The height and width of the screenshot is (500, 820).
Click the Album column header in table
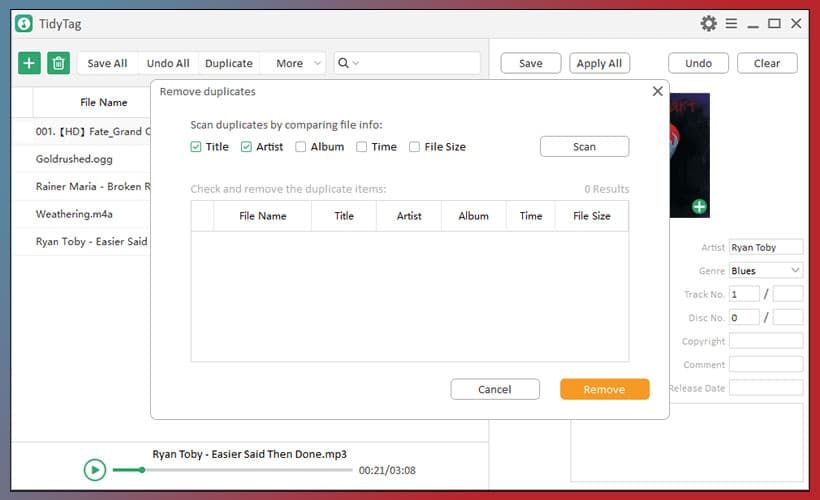[474, 216]
